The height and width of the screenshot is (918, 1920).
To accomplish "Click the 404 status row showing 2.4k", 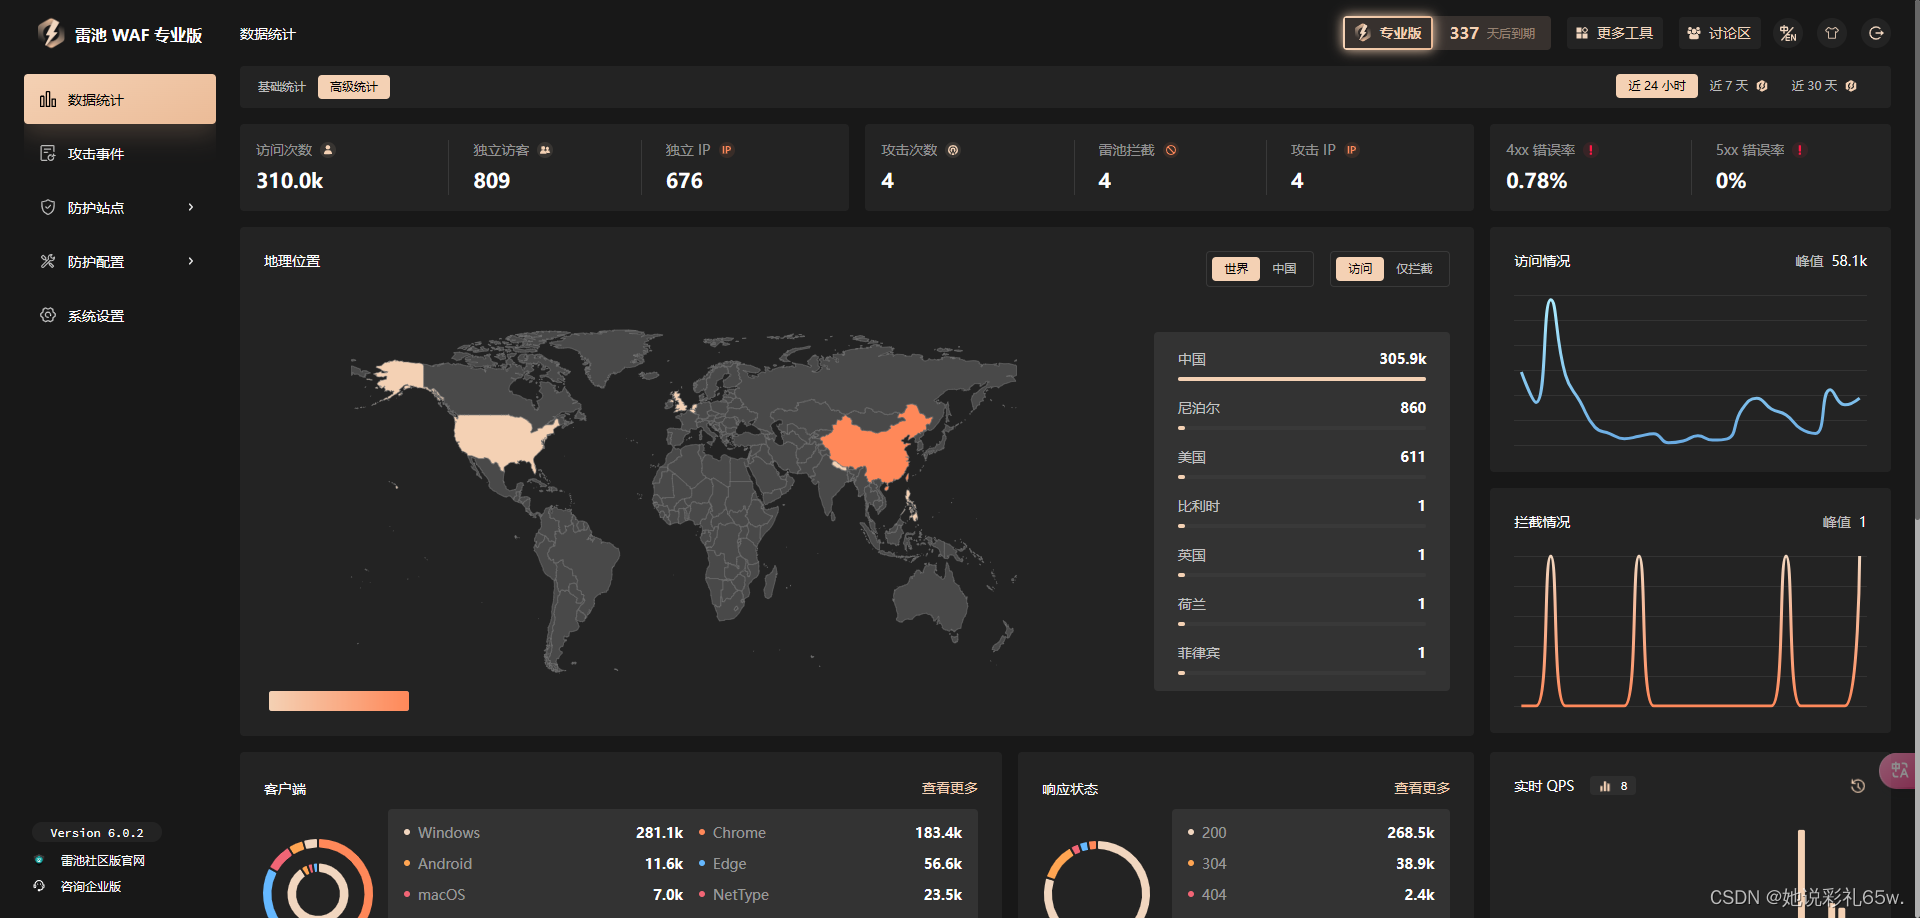I will pos(1311,894).
